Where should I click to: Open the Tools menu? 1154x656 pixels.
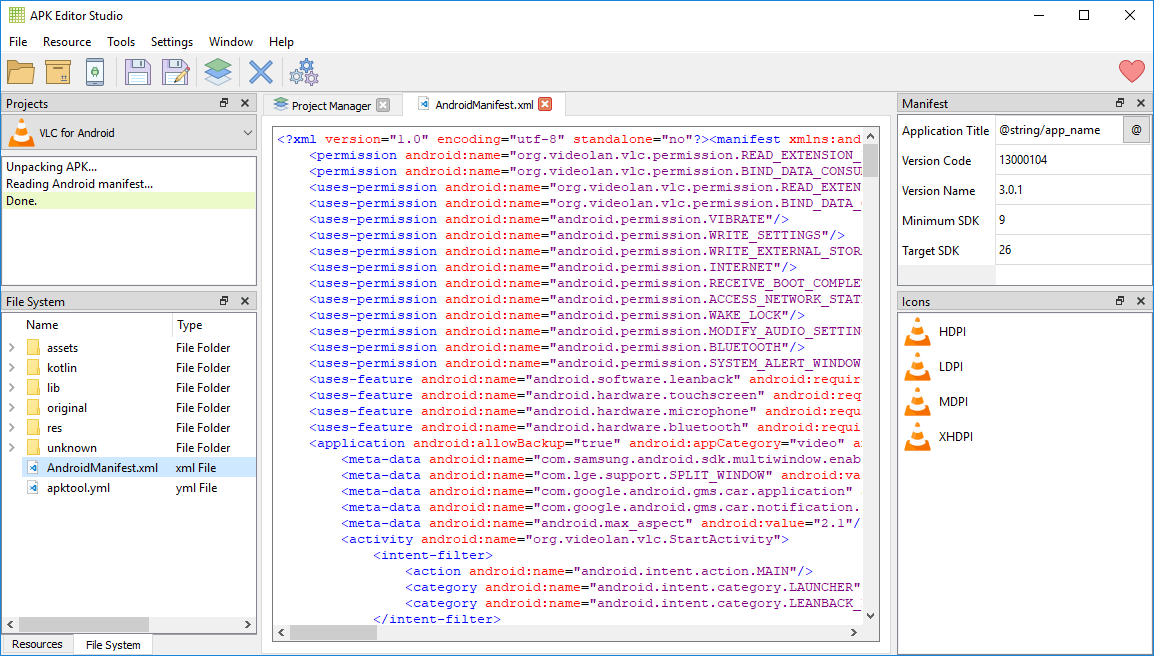point(121,42)
